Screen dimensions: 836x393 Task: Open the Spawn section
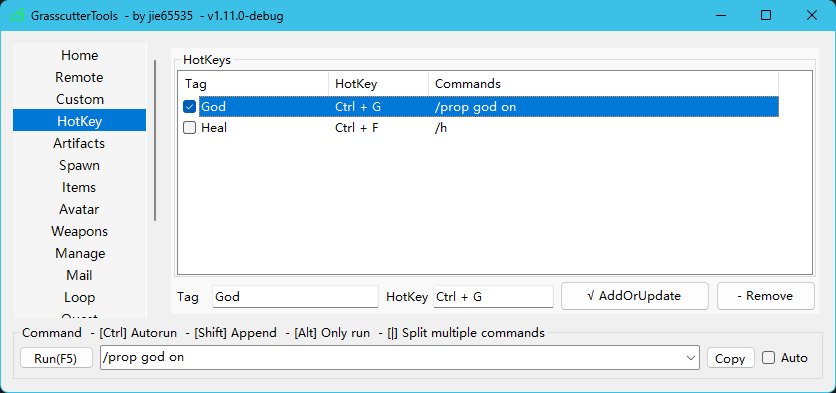tap(79, 165)
